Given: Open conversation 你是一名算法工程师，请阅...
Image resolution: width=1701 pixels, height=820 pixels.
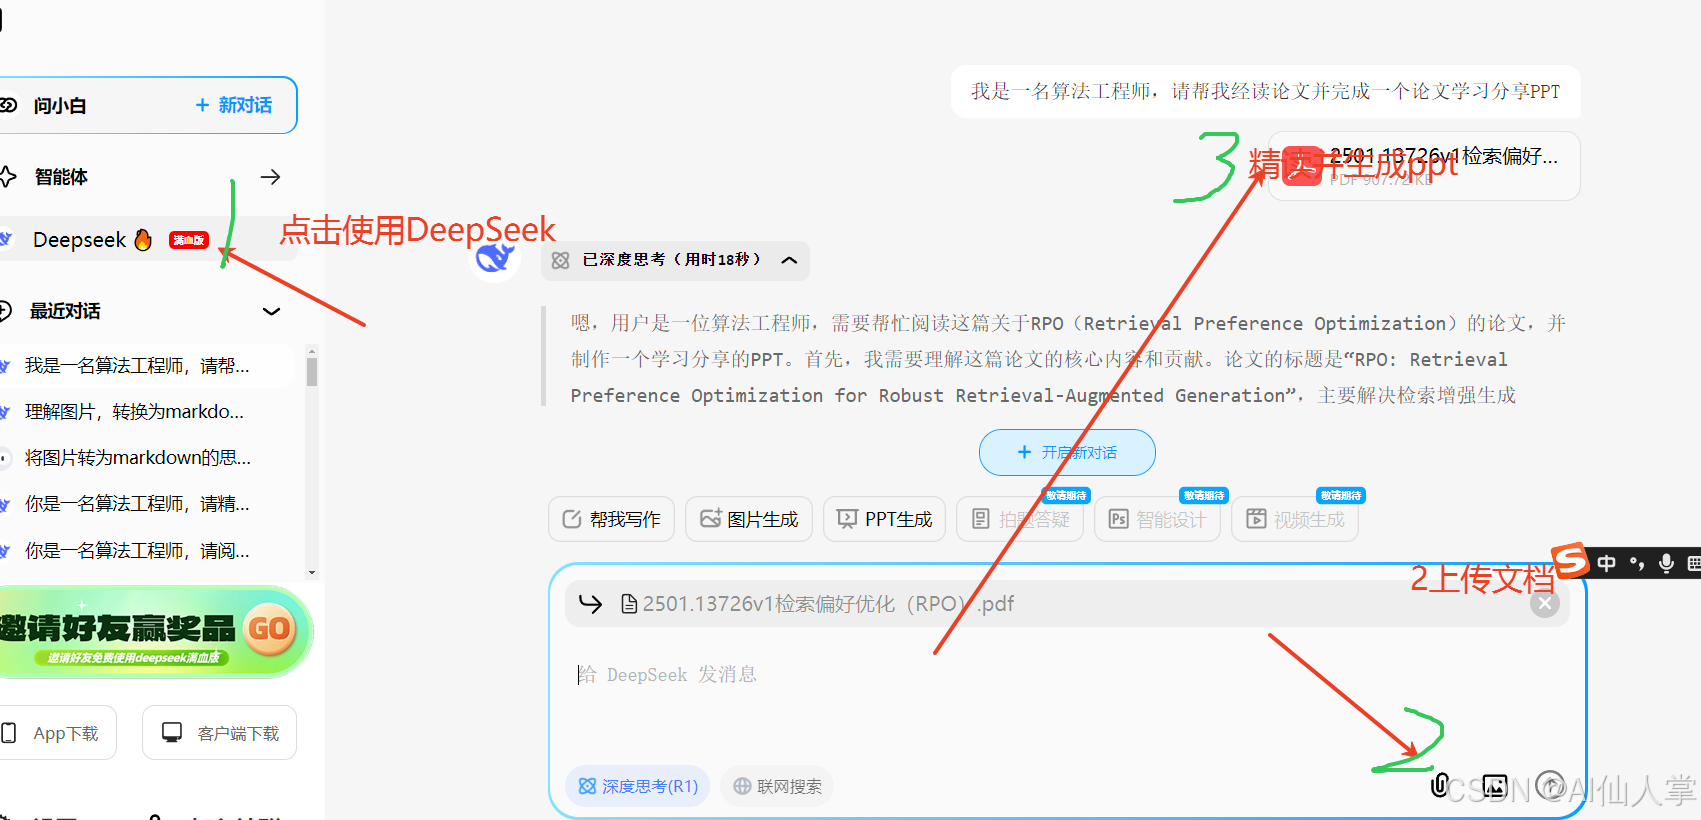Looking at the screenshot, I should (x=137, y=551).
